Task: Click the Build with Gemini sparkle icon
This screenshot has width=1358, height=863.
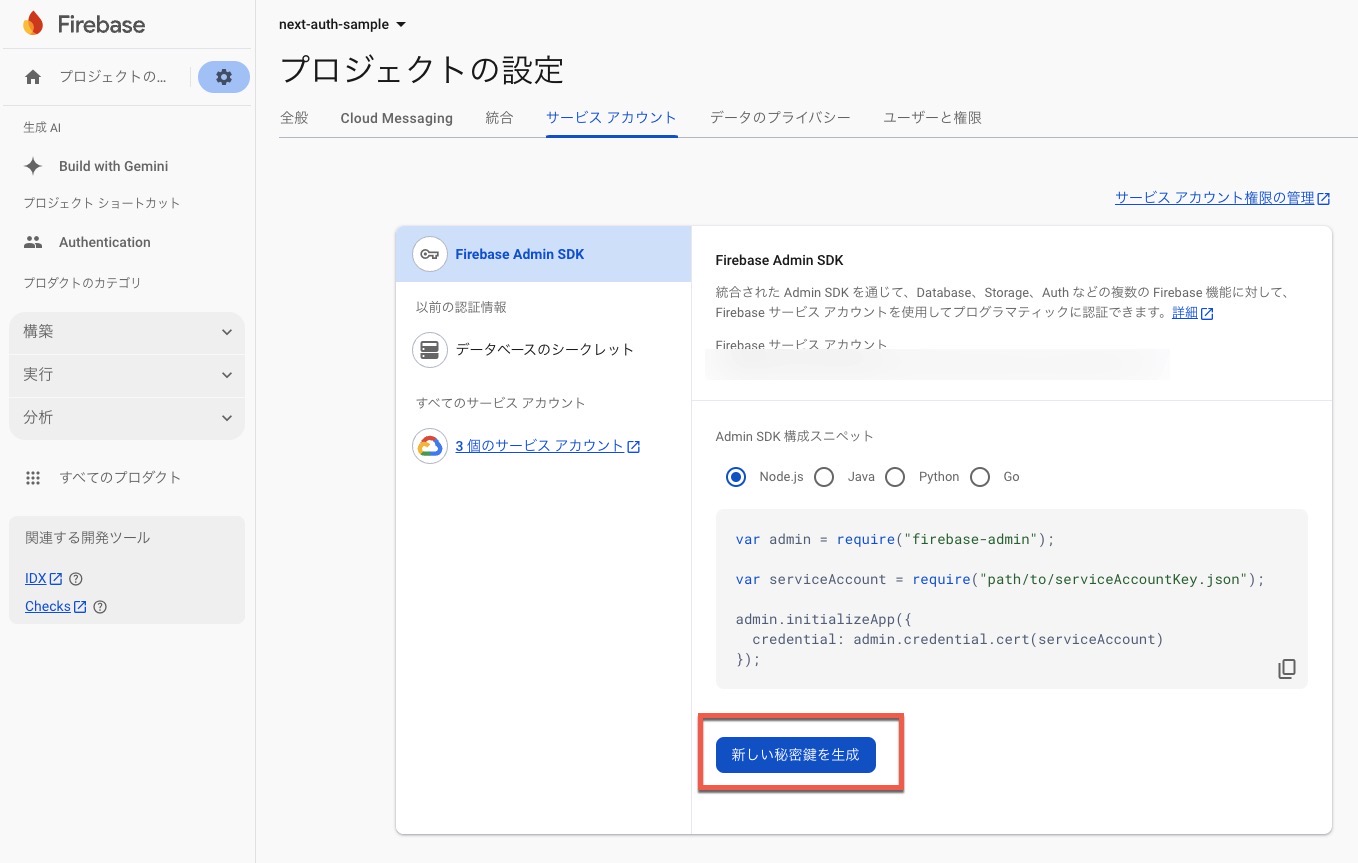Action: tap(33, 166)
